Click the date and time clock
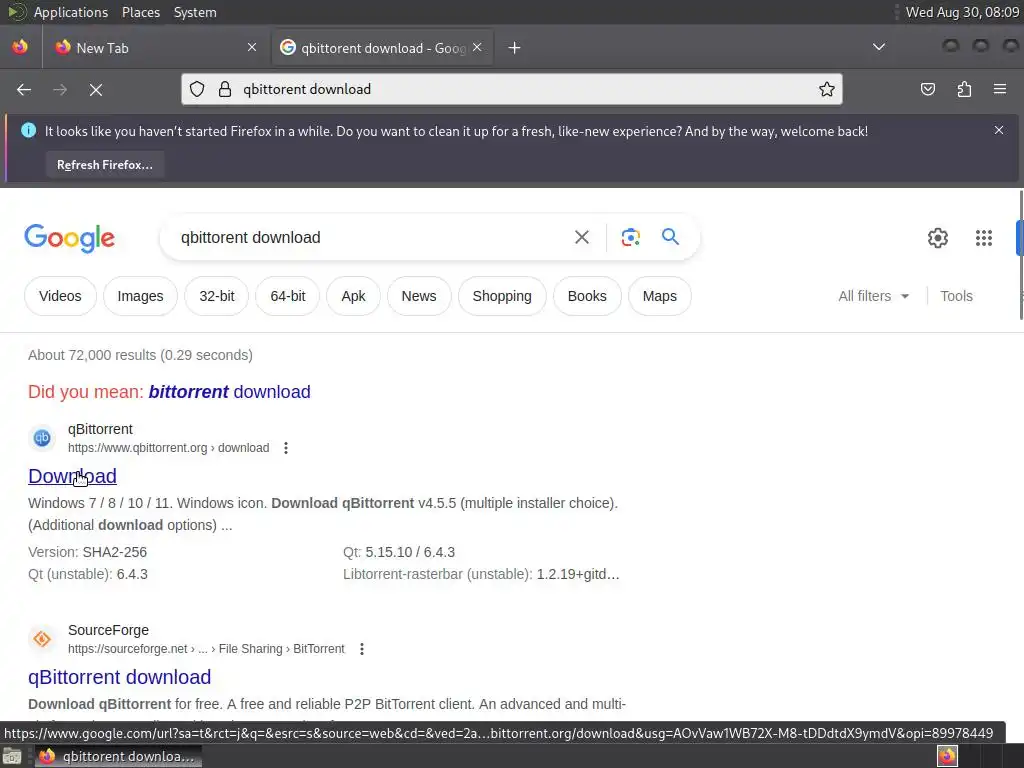1024x768 pixels. (962, 12)
